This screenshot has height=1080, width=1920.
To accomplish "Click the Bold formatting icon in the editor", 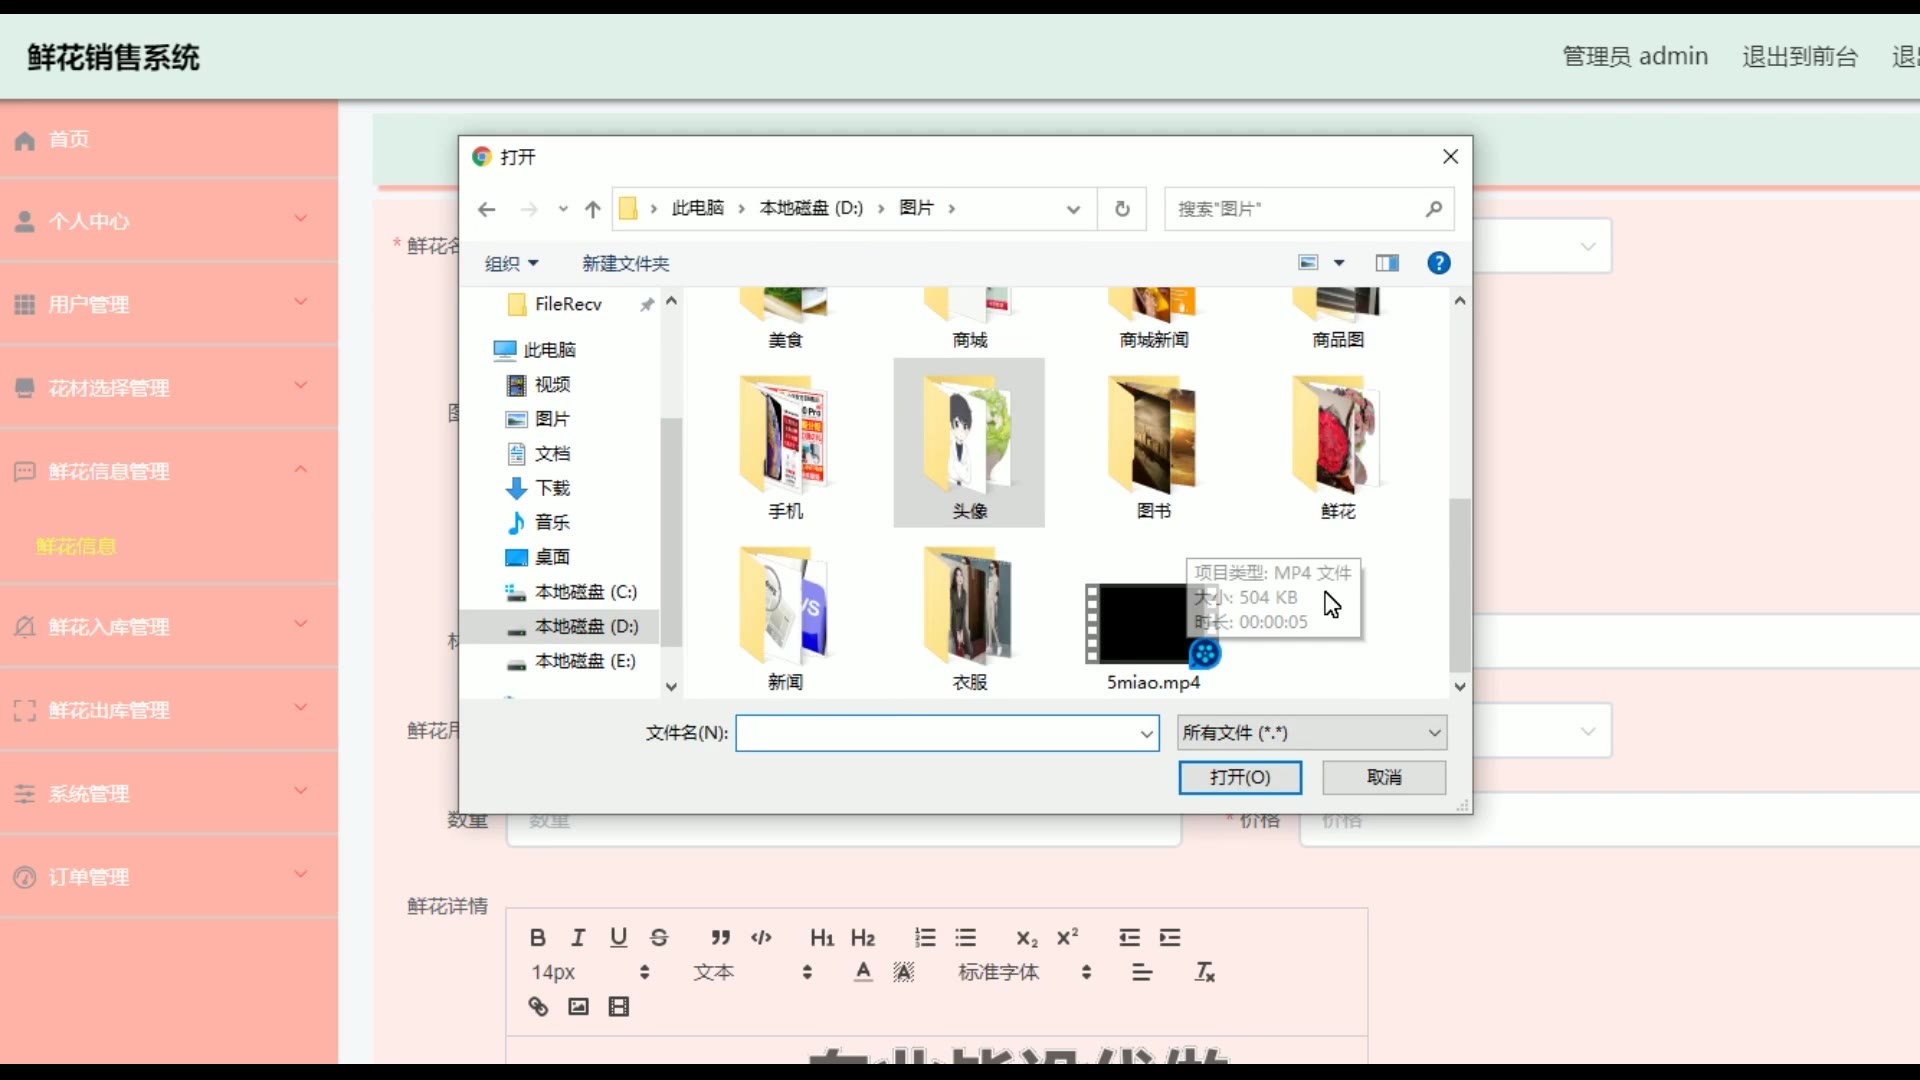I will tap(537, 937).
